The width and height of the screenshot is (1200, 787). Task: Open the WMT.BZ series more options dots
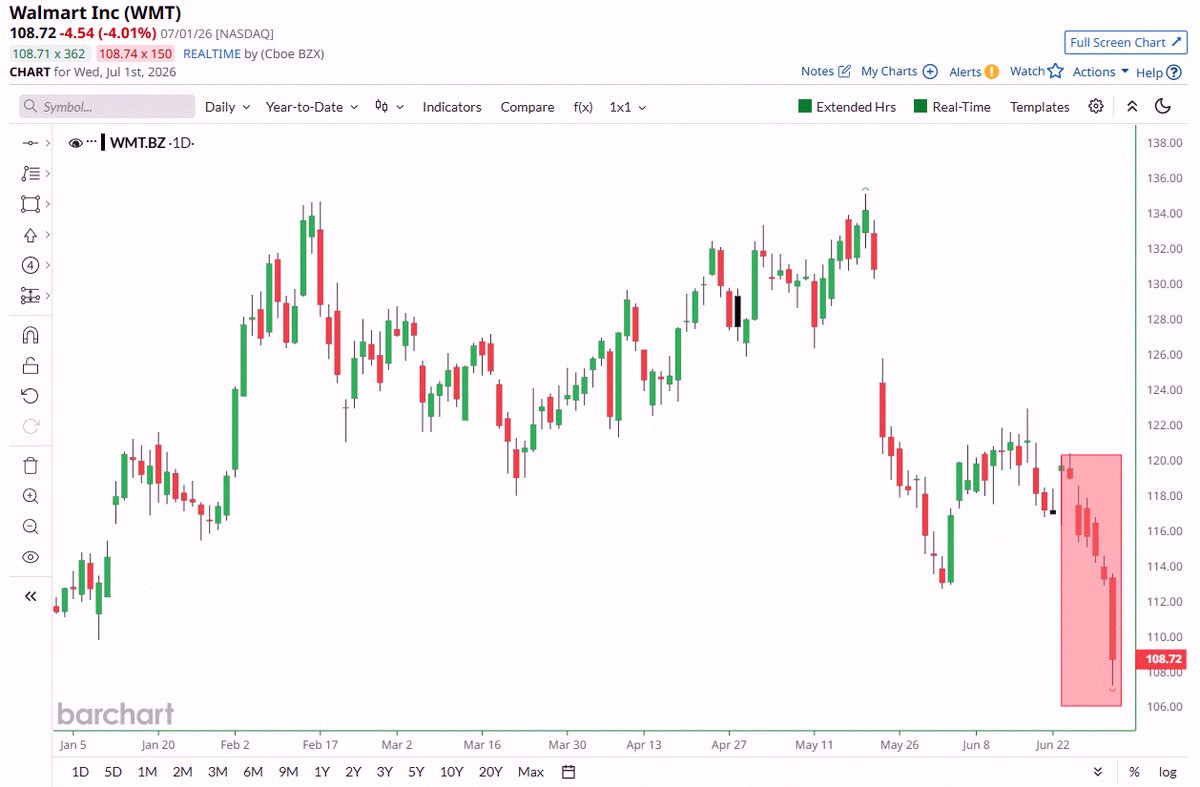[92, 141]
